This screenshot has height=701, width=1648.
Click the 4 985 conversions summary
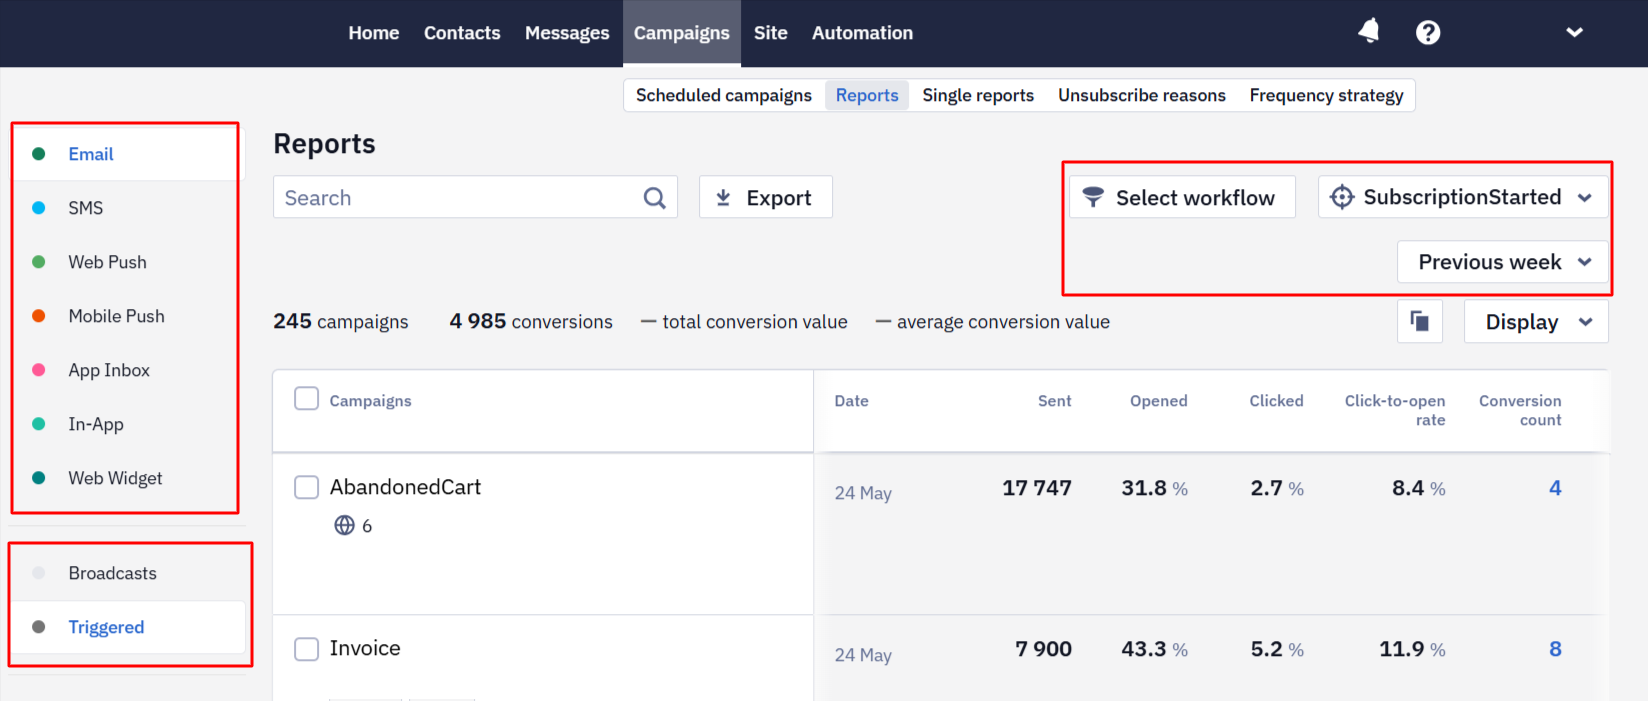531,321
